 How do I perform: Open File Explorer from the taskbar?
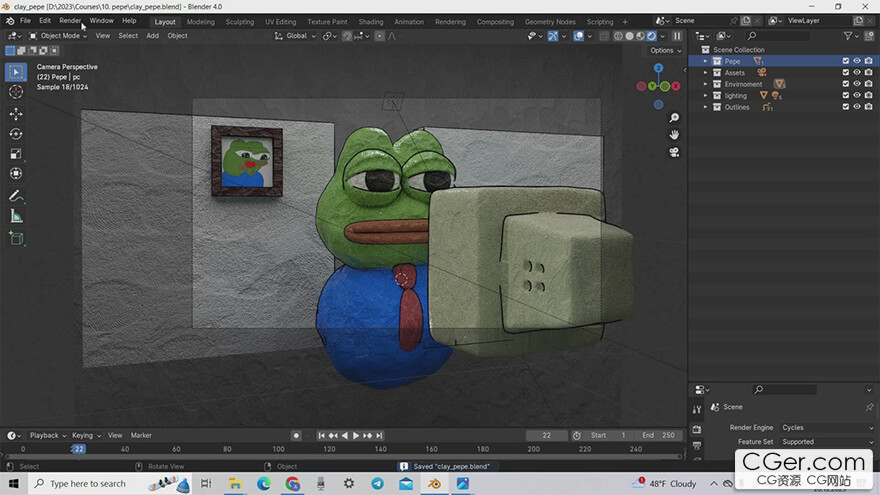click(235, 484)
